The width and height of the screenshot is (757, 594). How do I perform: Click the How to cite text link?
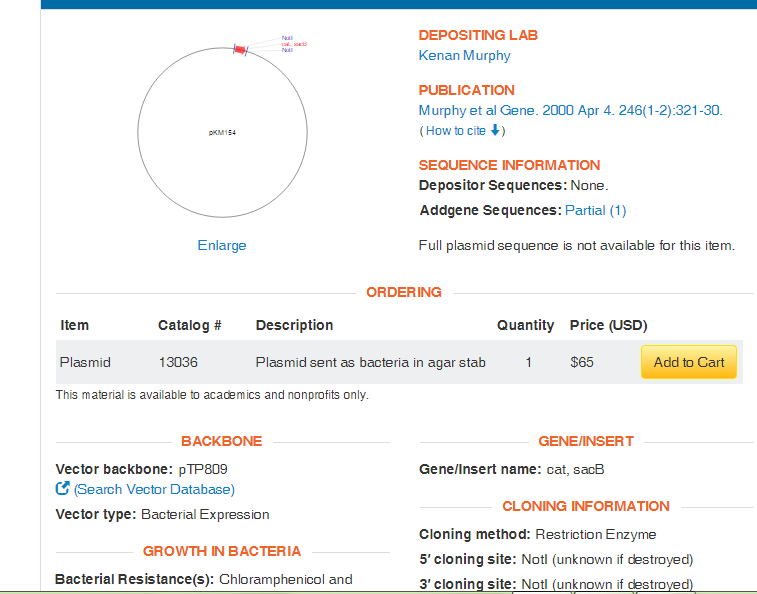456,131
